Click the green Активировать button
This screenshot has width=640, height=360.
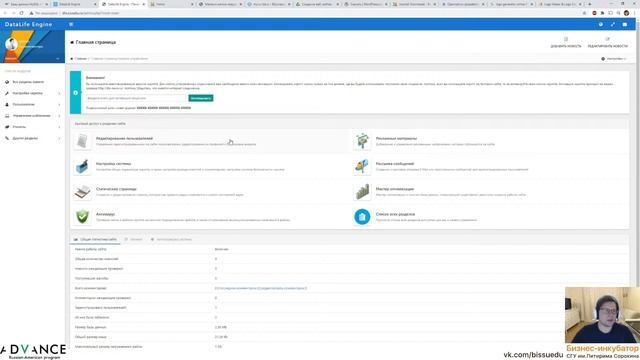click(x=201, y=98)
